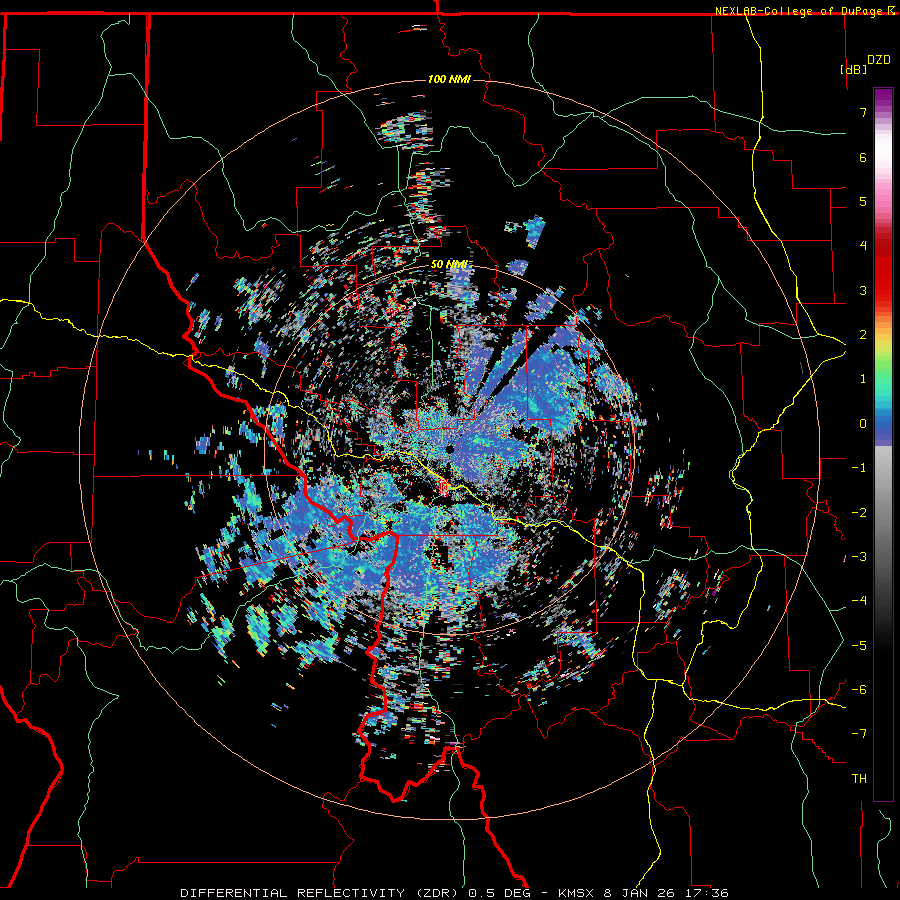
Task: Click the -1 value on the color scale
Action: pos(859,468)
